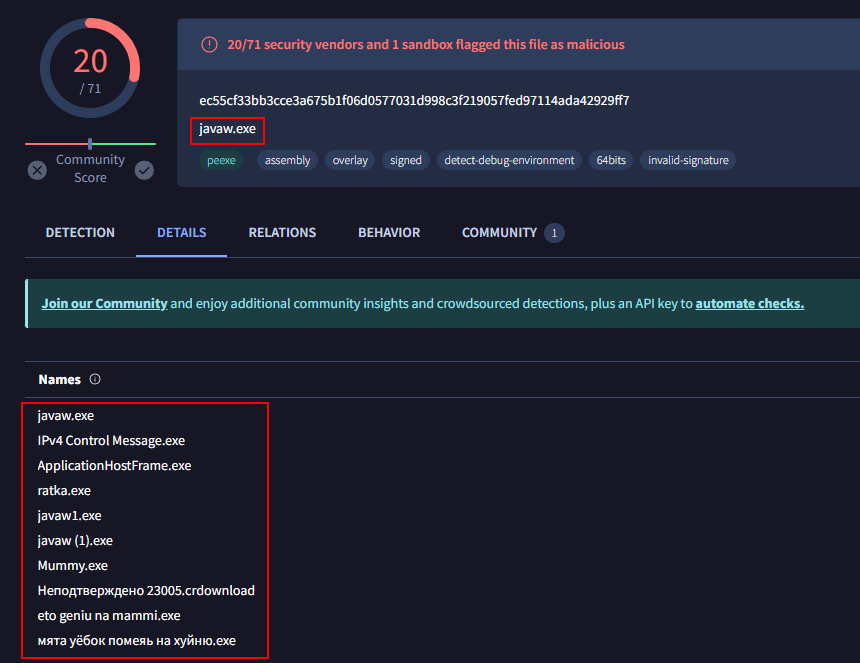Go to the Behavior tab
The image size is (860, 663).
[x=389, y=233]
